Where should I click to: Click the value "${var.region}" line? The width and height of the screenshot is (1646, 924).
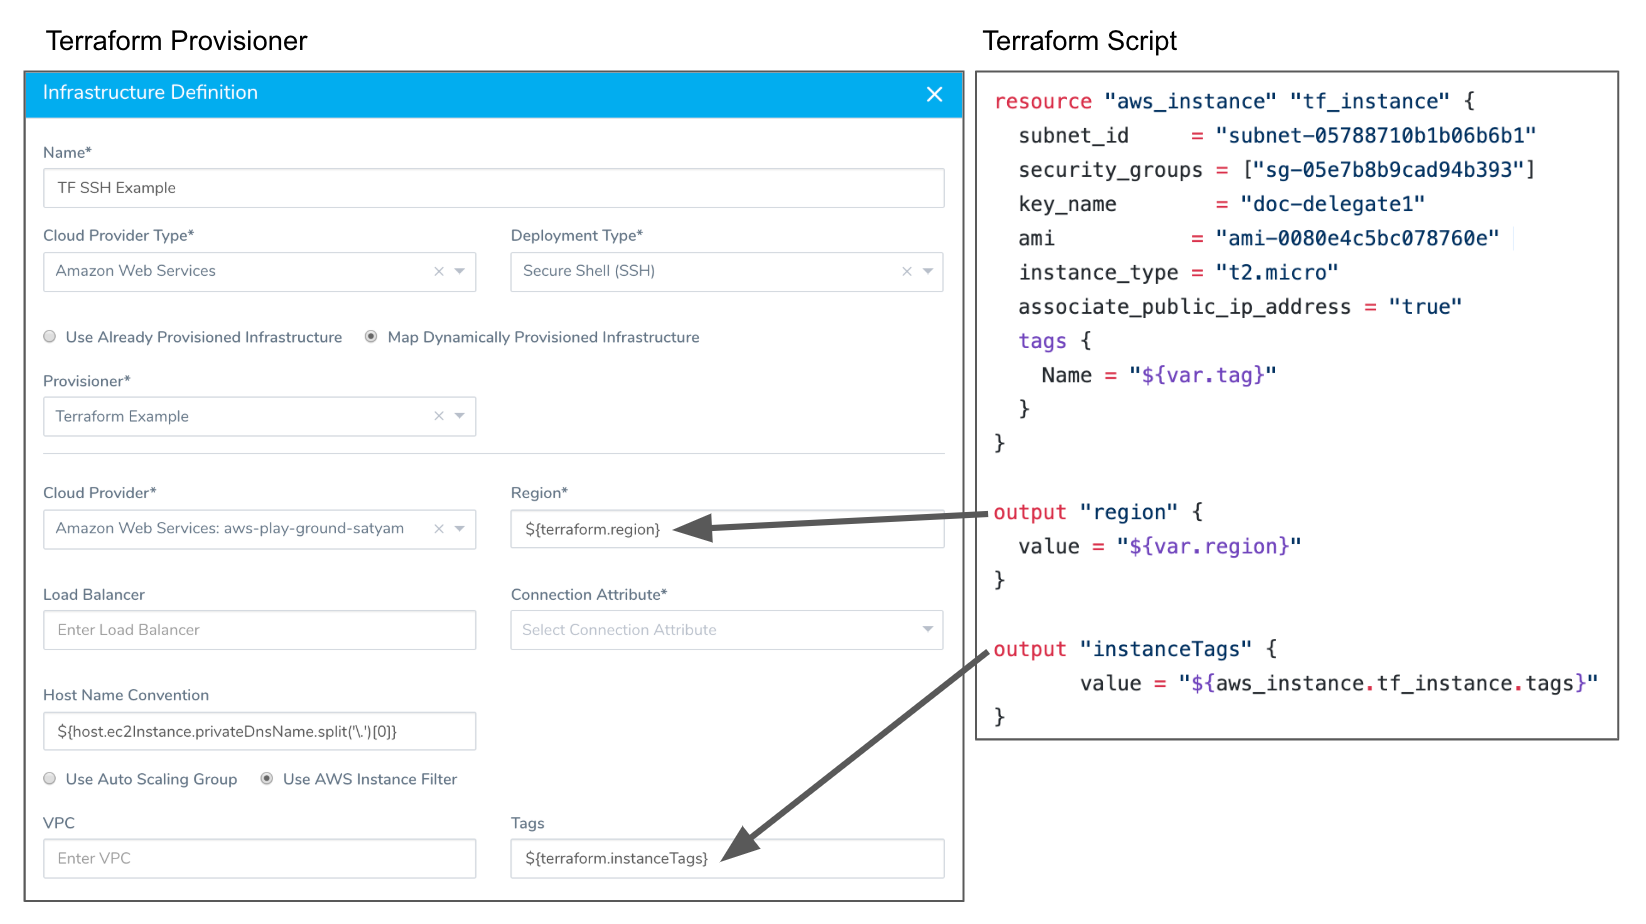[1160, 546]
